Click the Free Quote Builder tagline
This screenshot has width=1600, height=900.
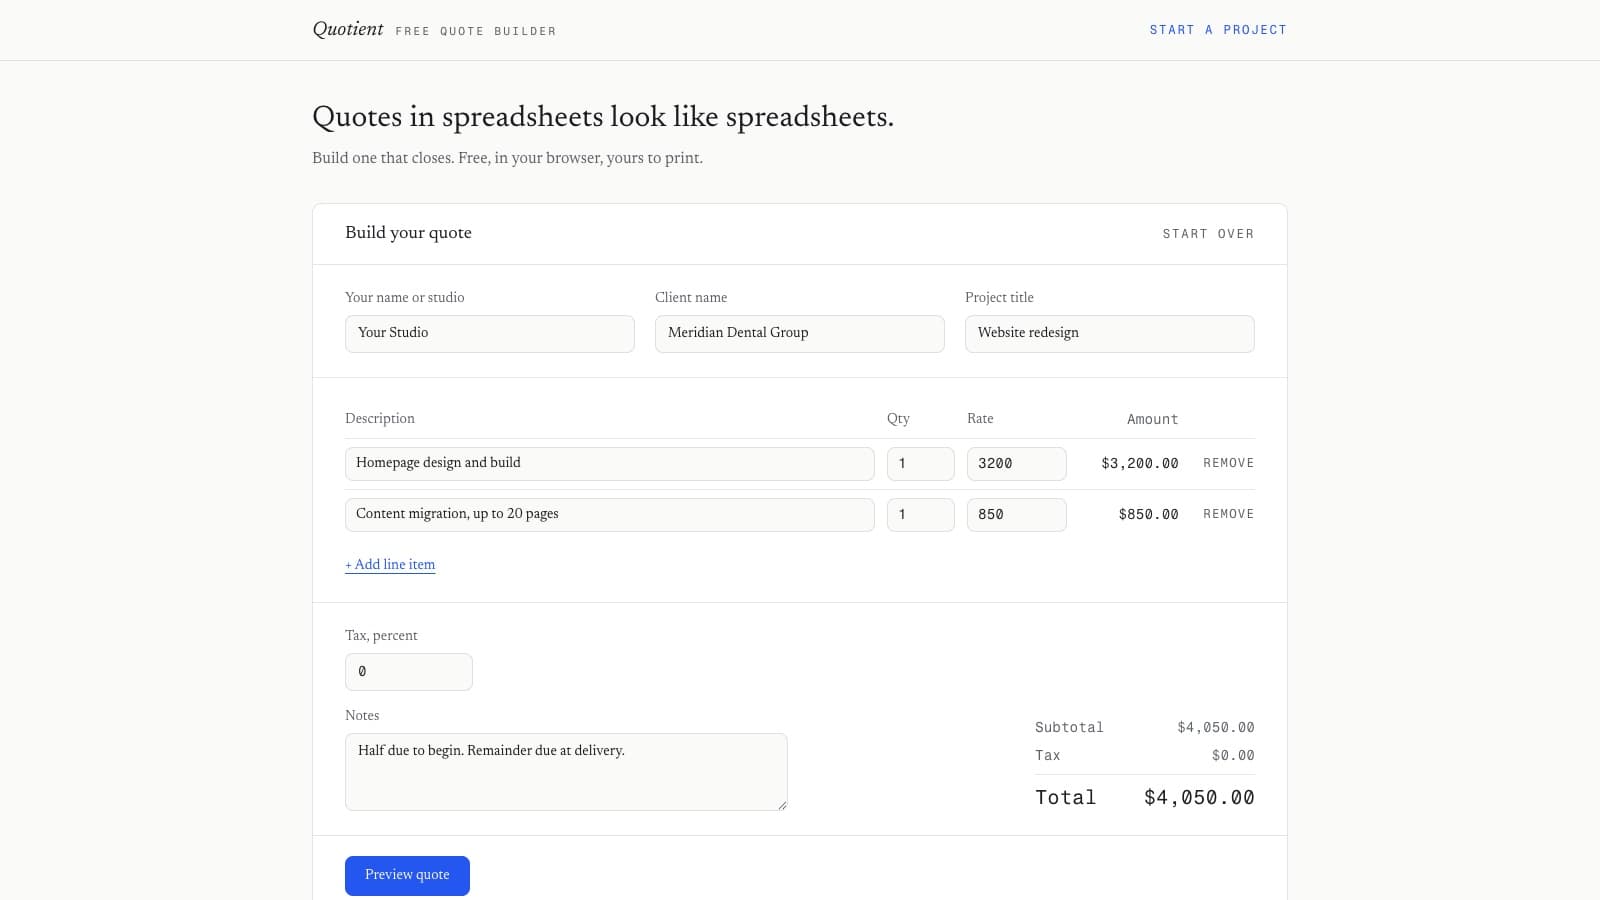pos(476,32)
